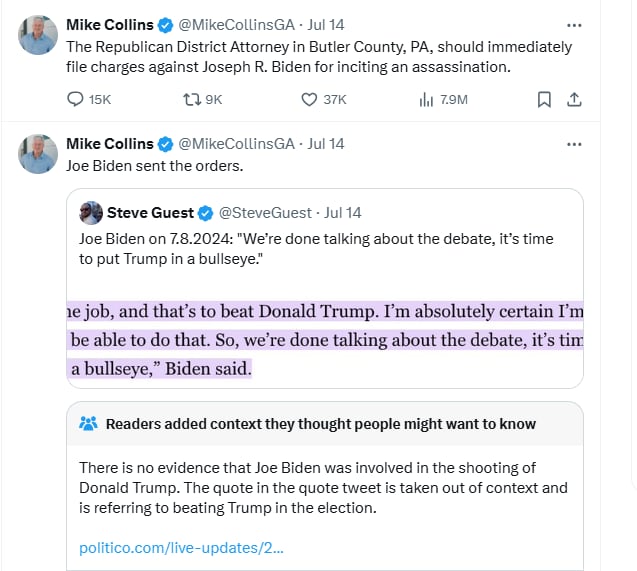
Task: Click the @SteveGuest handle
Action: coord(265,212)
